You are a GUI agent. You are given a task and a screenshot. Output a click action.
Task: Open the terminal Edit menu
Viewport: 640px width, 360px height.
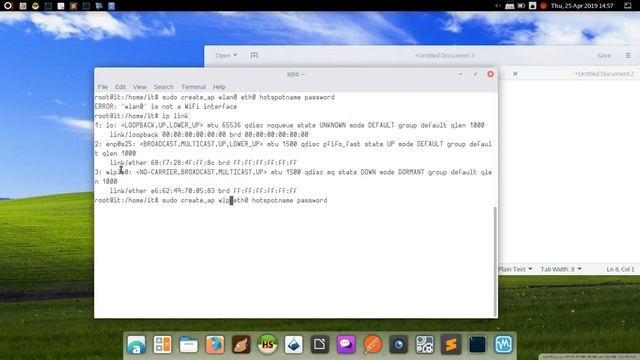pyautogui.click(x=120, y=87)
